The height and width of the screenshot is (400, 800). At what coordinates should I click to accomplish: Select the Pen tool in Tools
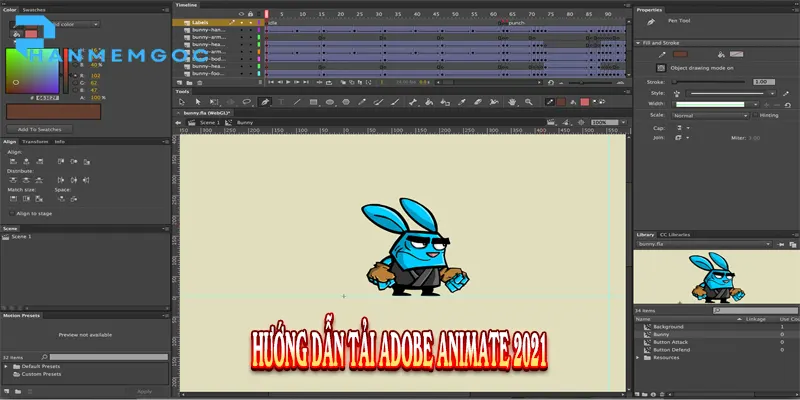[x=264, y=102]
